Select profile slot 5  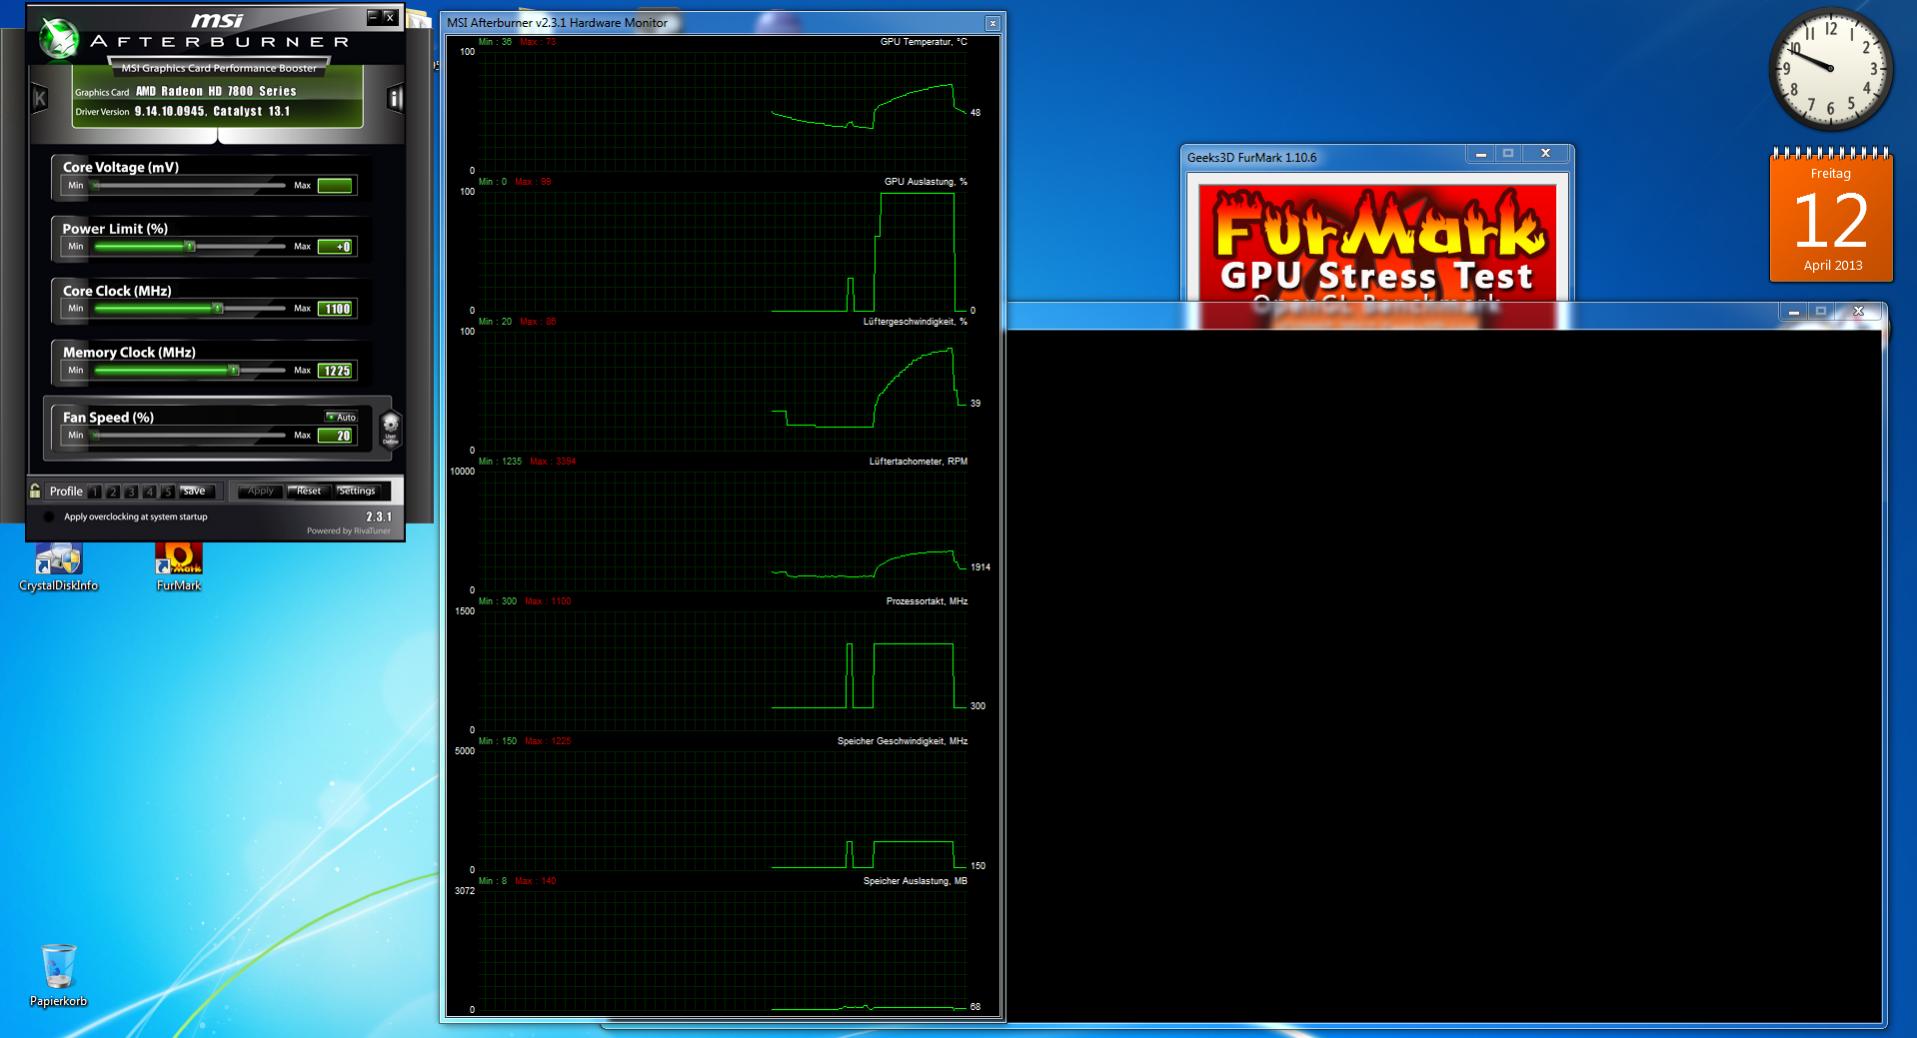[x=167, y=491]
